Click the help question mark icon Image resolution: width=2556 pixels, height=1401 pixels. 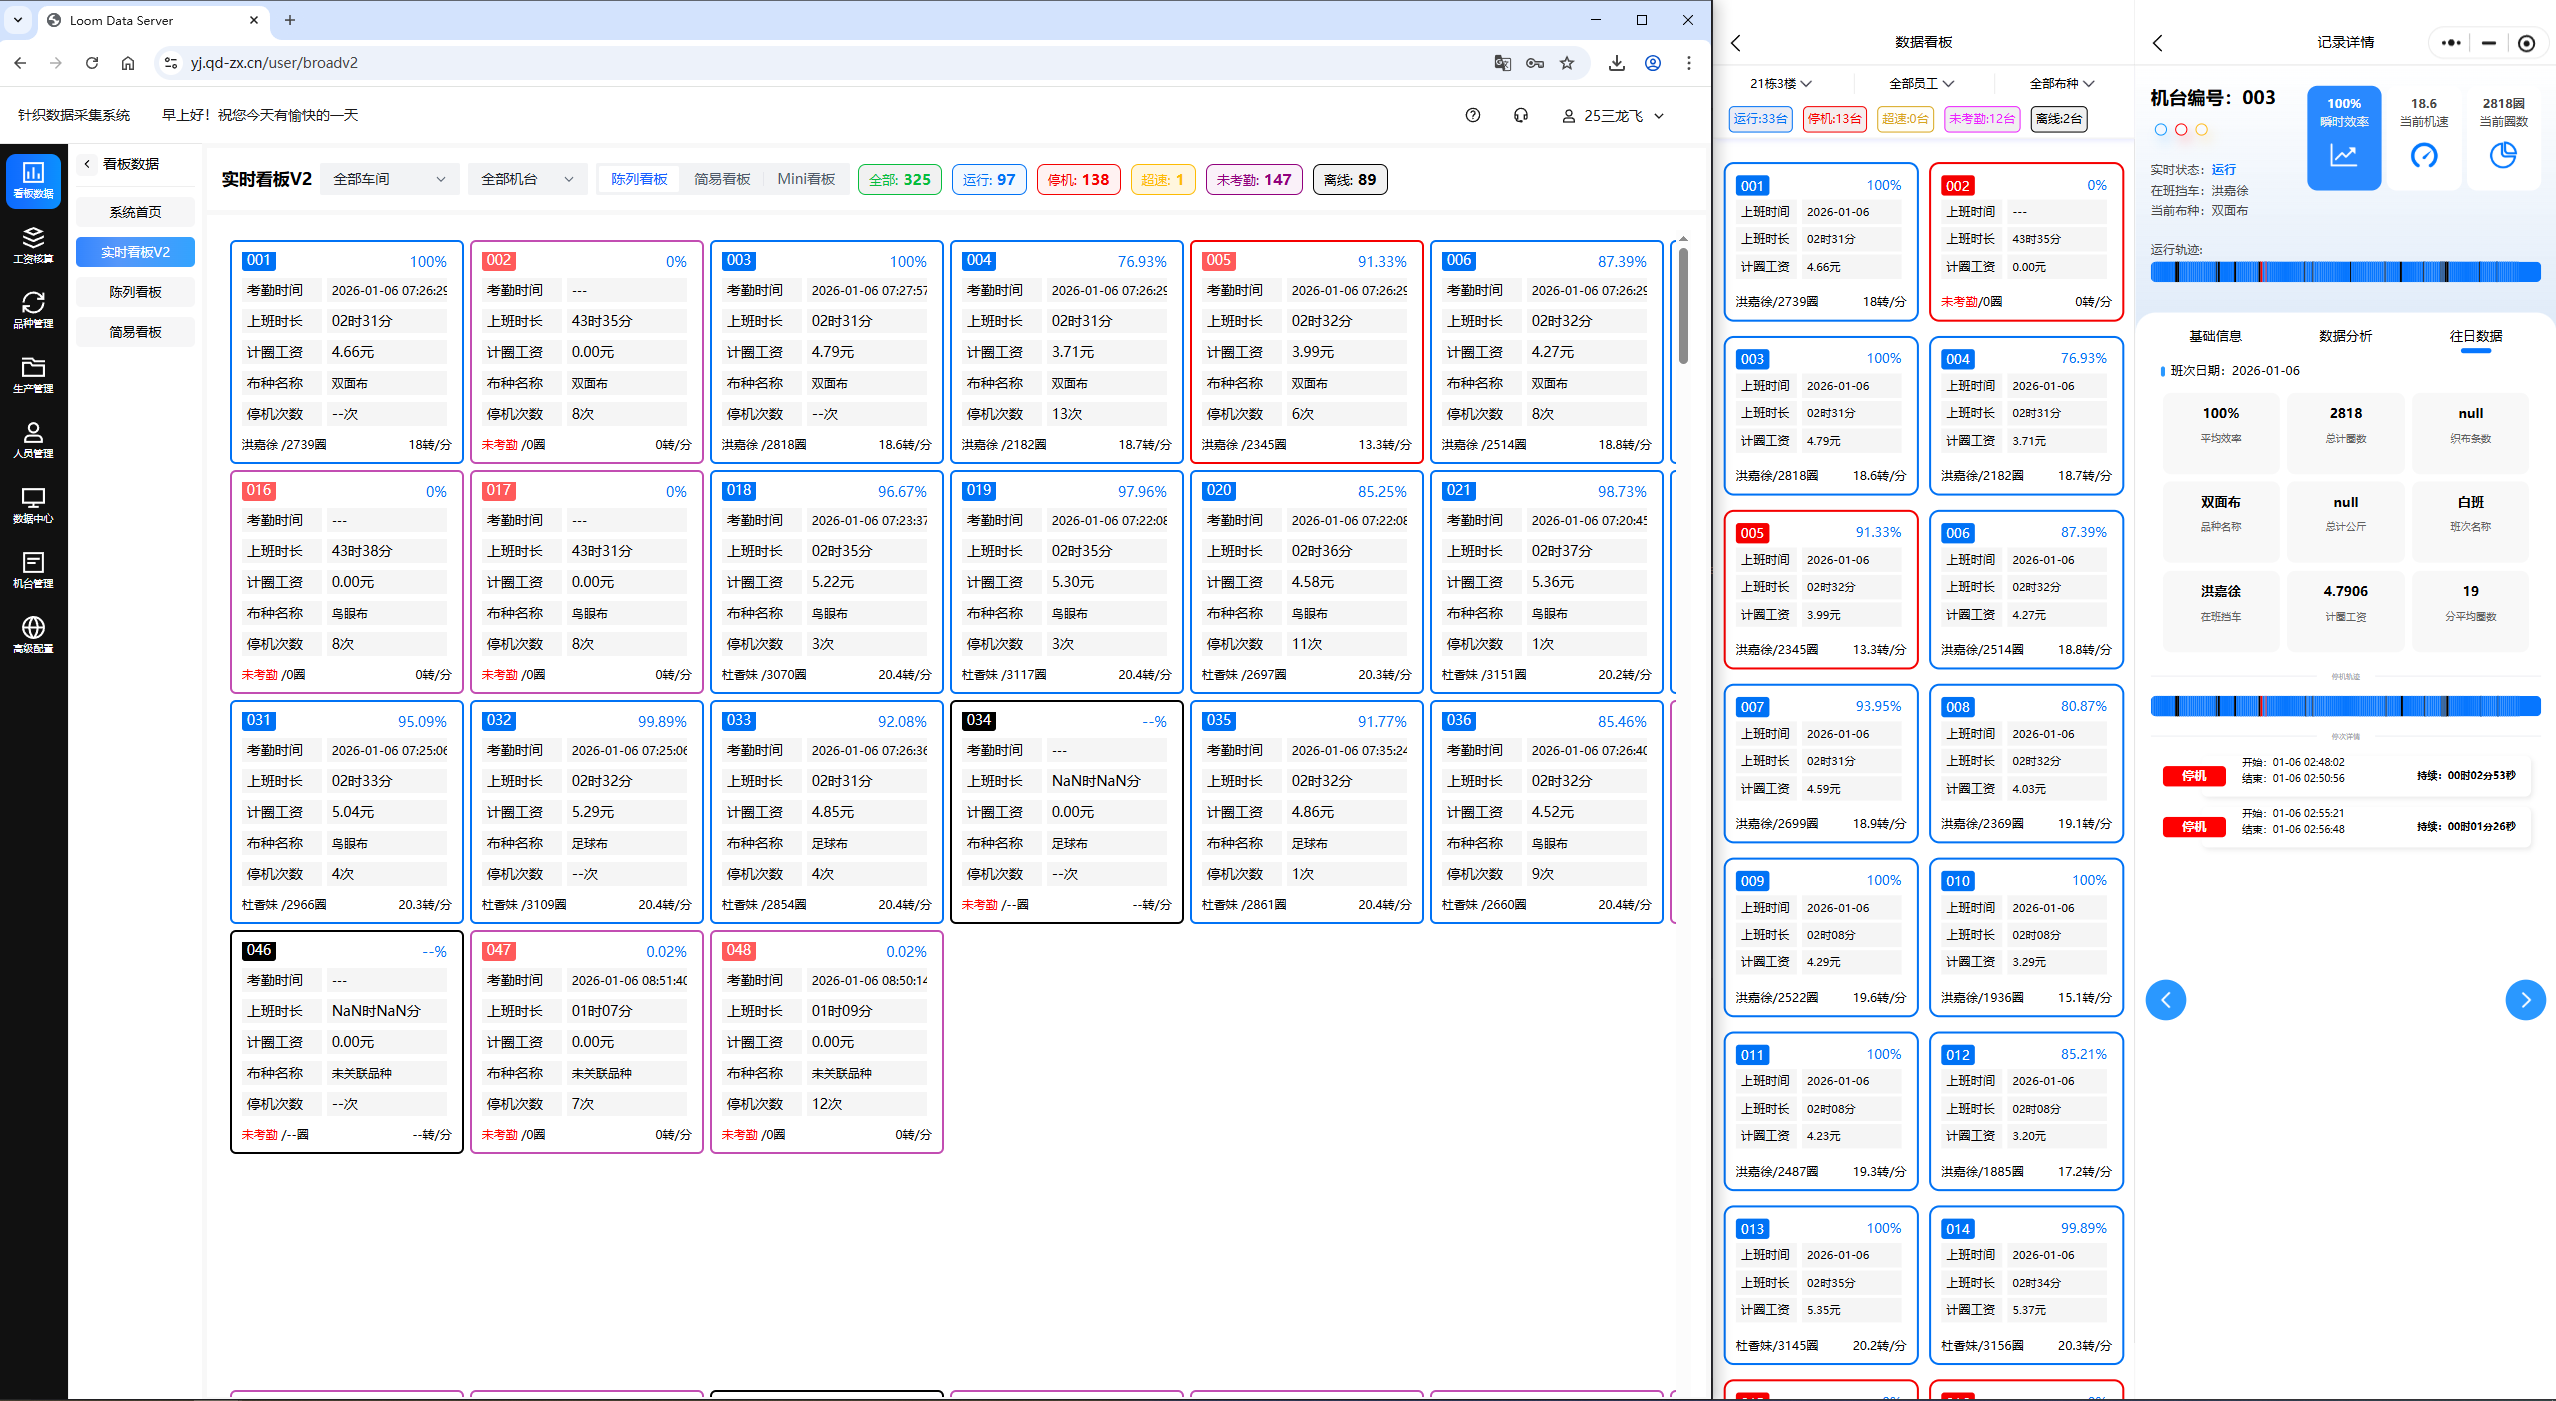pos(1472,115)
